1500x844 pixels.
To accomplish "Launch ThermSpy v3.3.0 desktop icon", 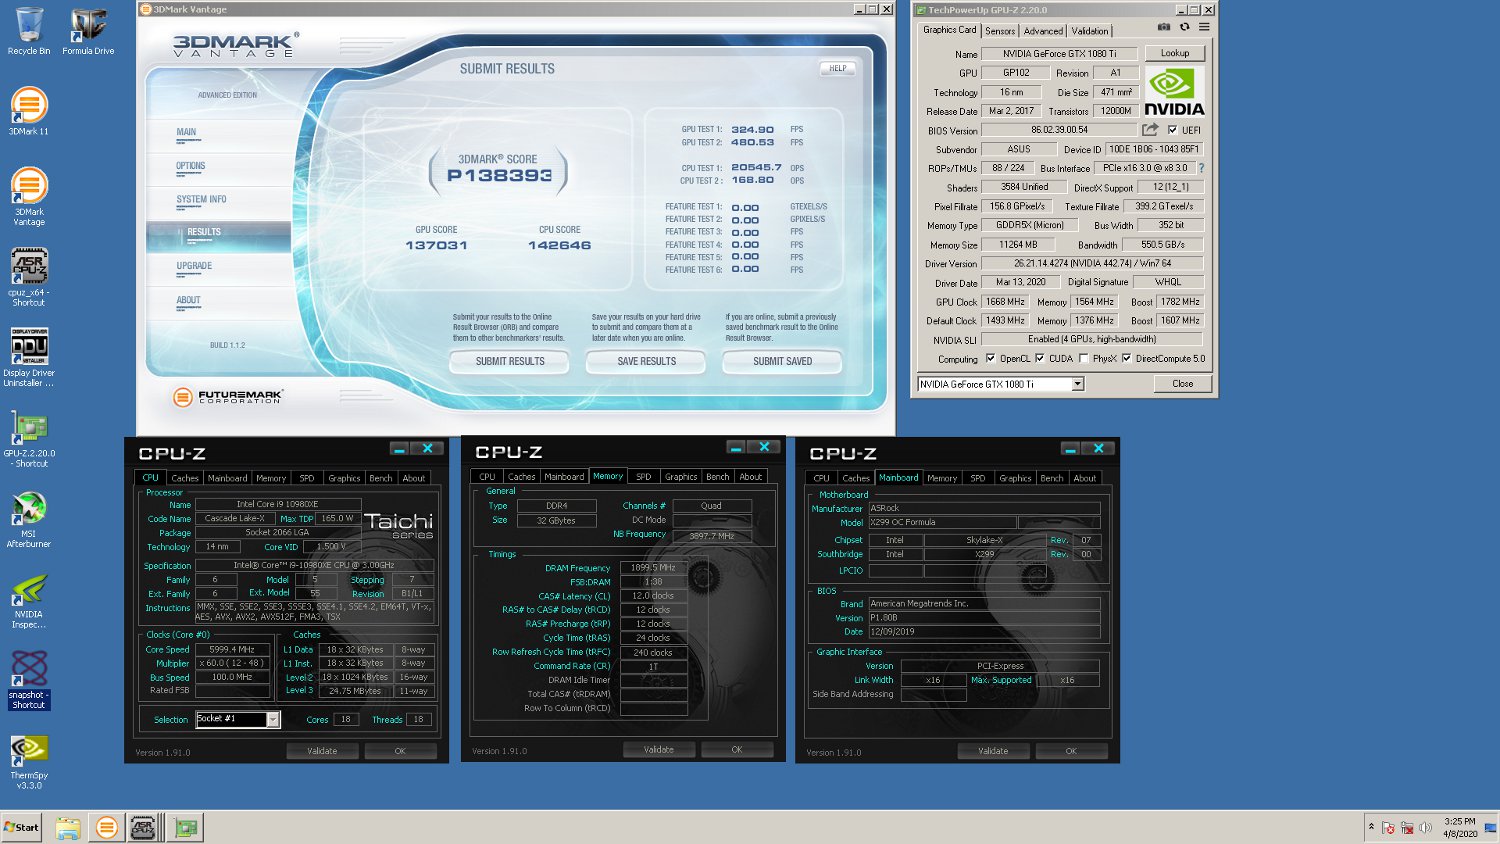I will click(x=29, y=762).
